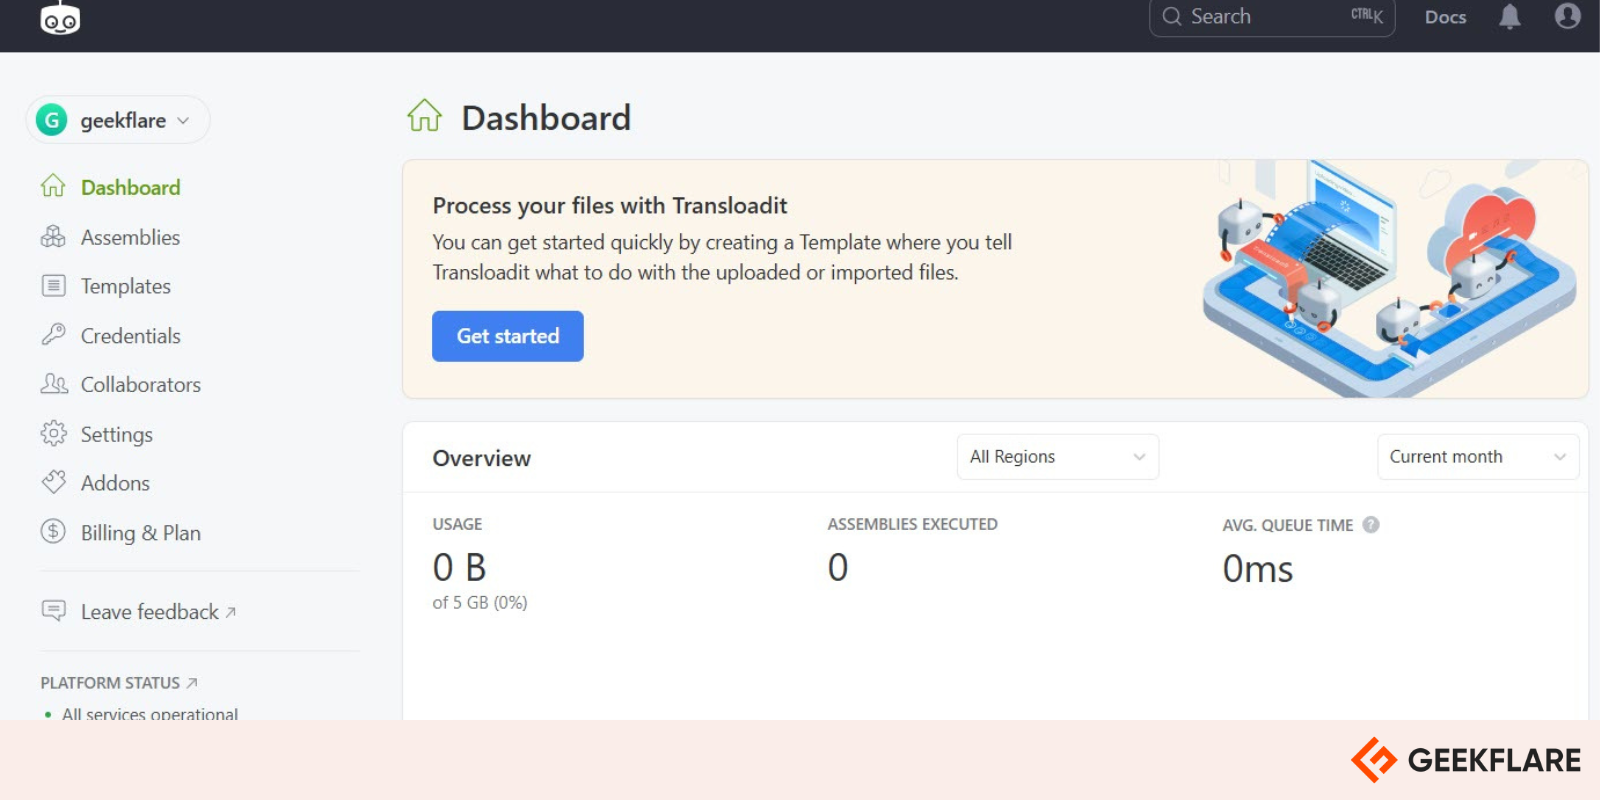Open the user profile avatar menu
This screenshot has height=800, width=1600.
click(x=1568, y=16)
